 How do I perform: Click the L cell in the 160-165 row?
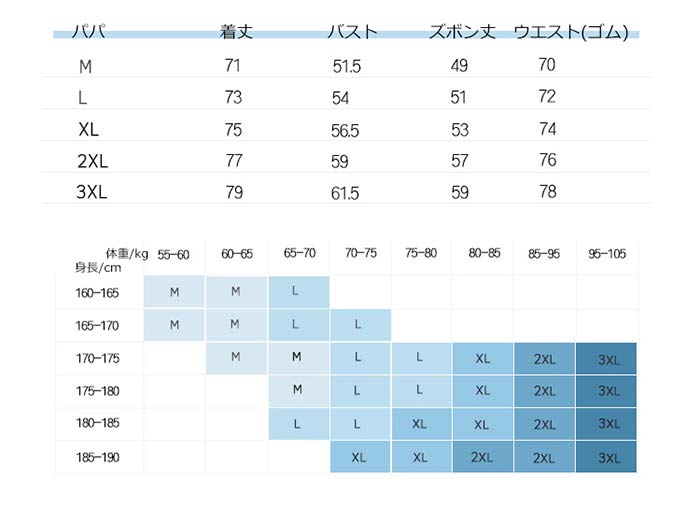pyautogui.click(x=298, y=292)
